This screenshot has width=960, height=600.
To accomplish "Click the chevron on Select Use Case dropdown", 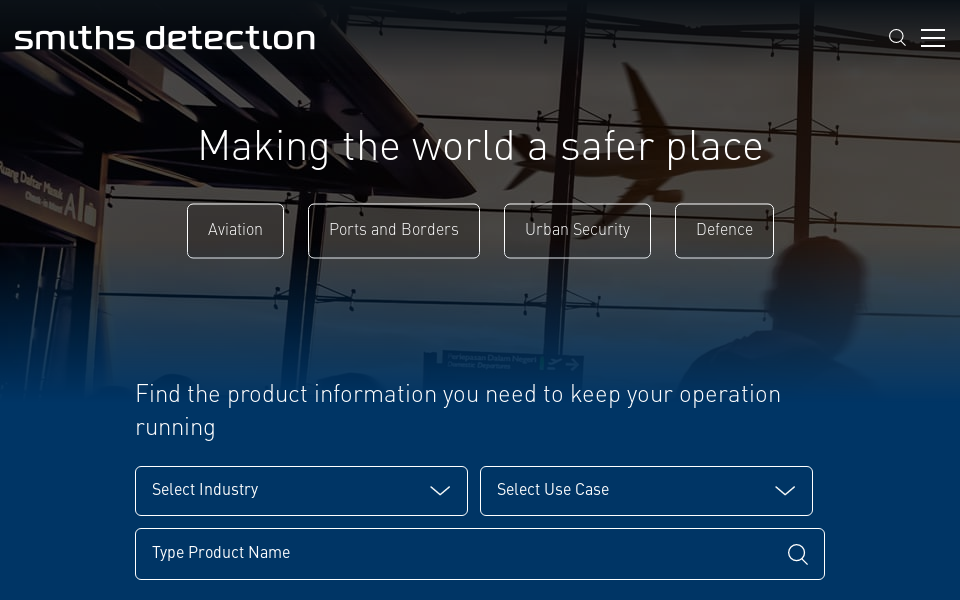I will coord(785,491).
